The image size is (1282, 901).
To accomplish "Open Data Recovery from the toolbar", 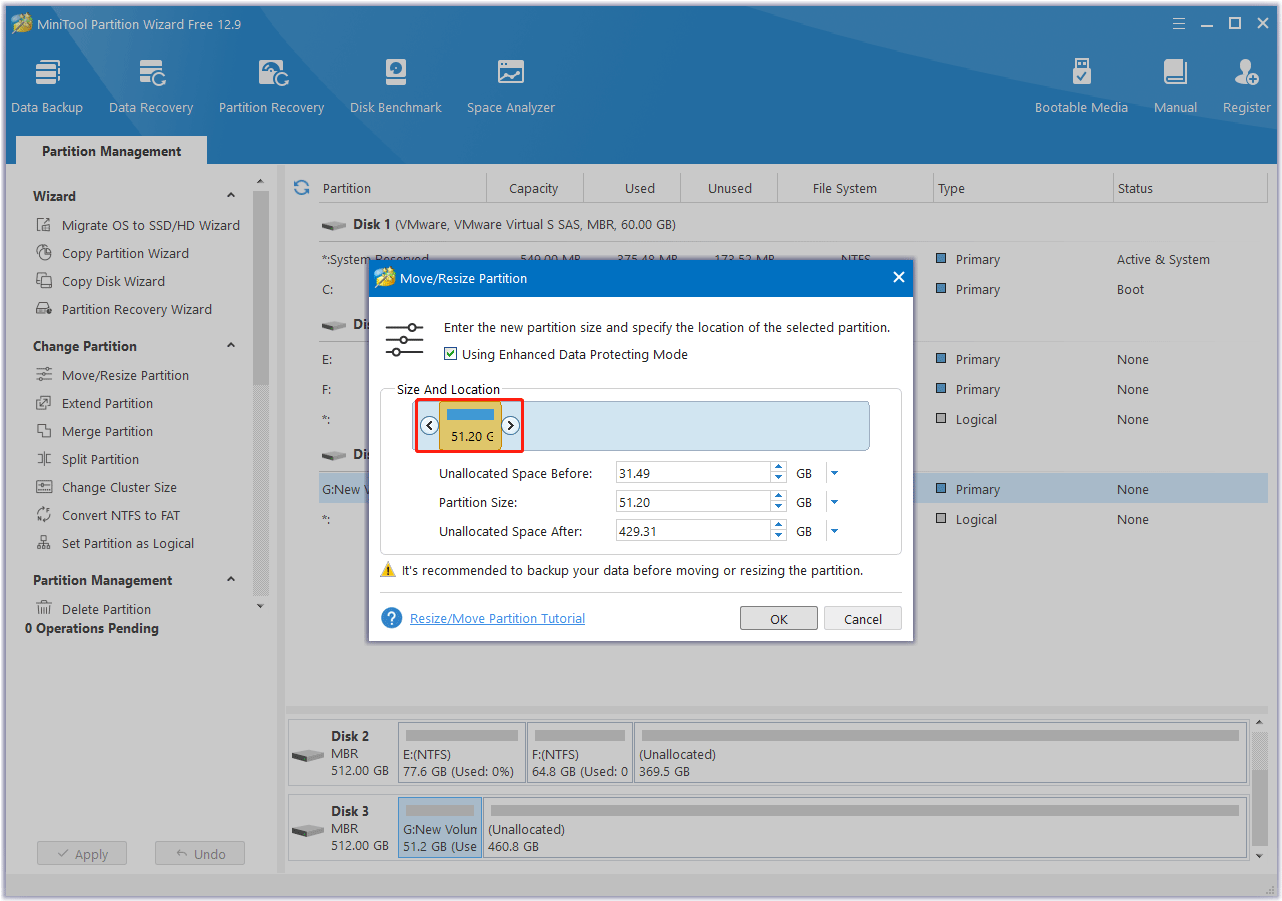I will click(151, 85).
